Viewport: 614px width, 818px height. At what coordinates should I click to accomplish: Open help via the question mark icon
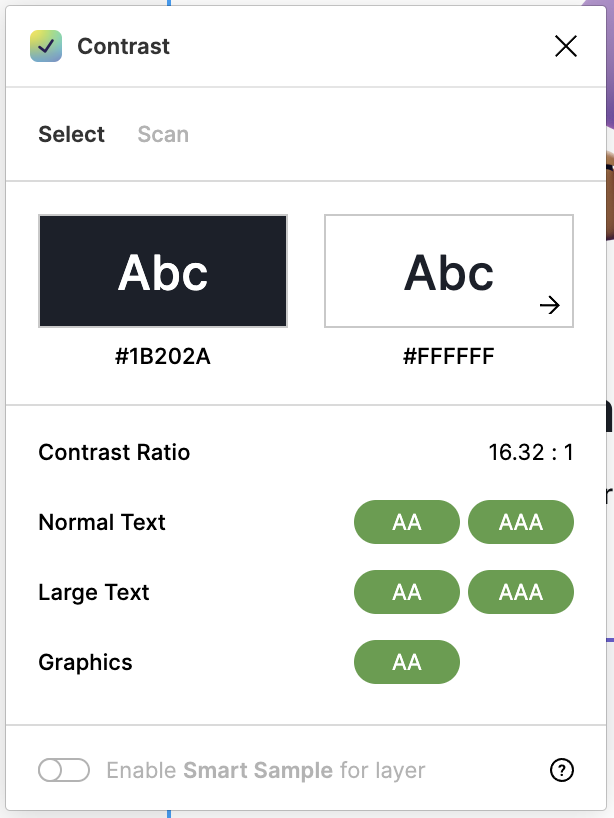562,770
